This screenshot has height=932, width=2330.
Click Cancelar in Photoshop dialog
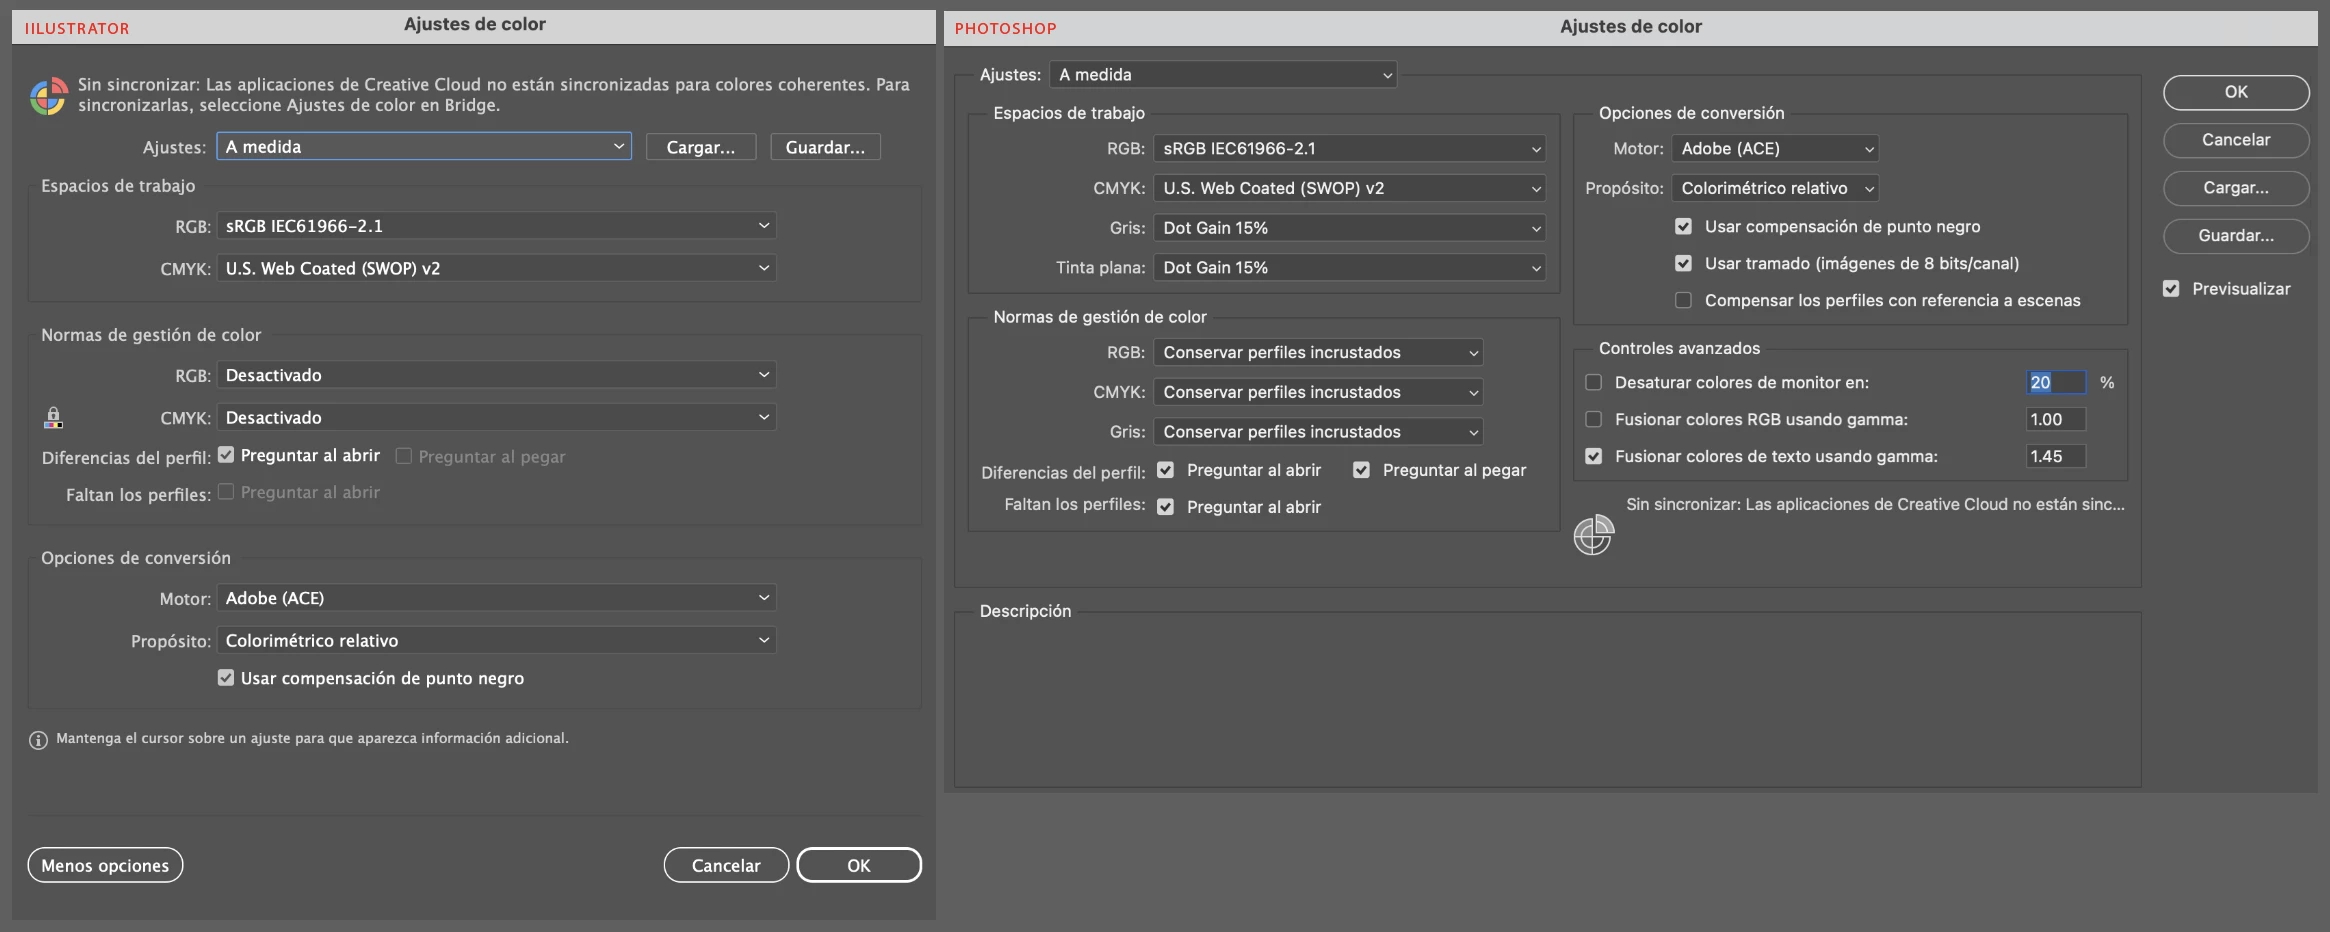(x=2236, y=140)
